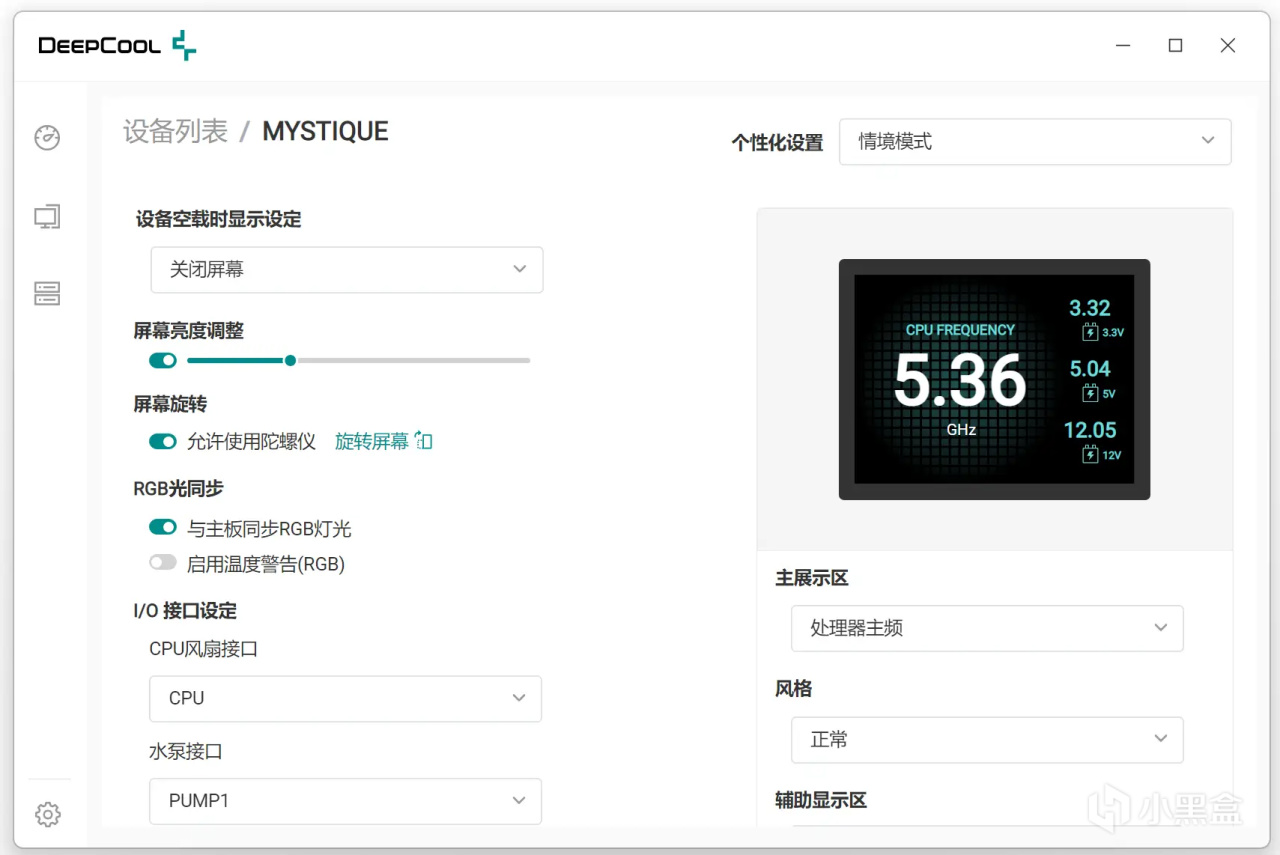1280x855 pixels.
Task: Click the 3.32 voltage value
Action: coord(1090,308)
